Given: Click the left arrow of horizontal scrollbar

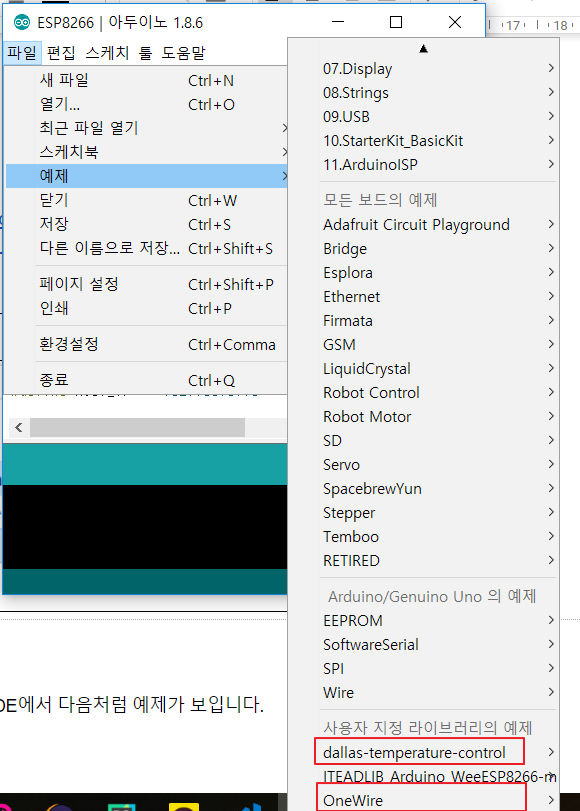Looking at the screenshot, I should pyautogui.click(x=19, y=428).
